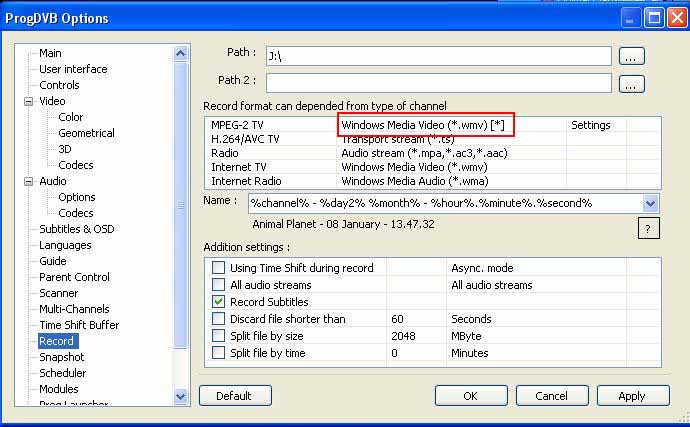The image size is (690, 427).
Task: Uncheck the Record Subtitles checkbox
Action: (218, 302)
